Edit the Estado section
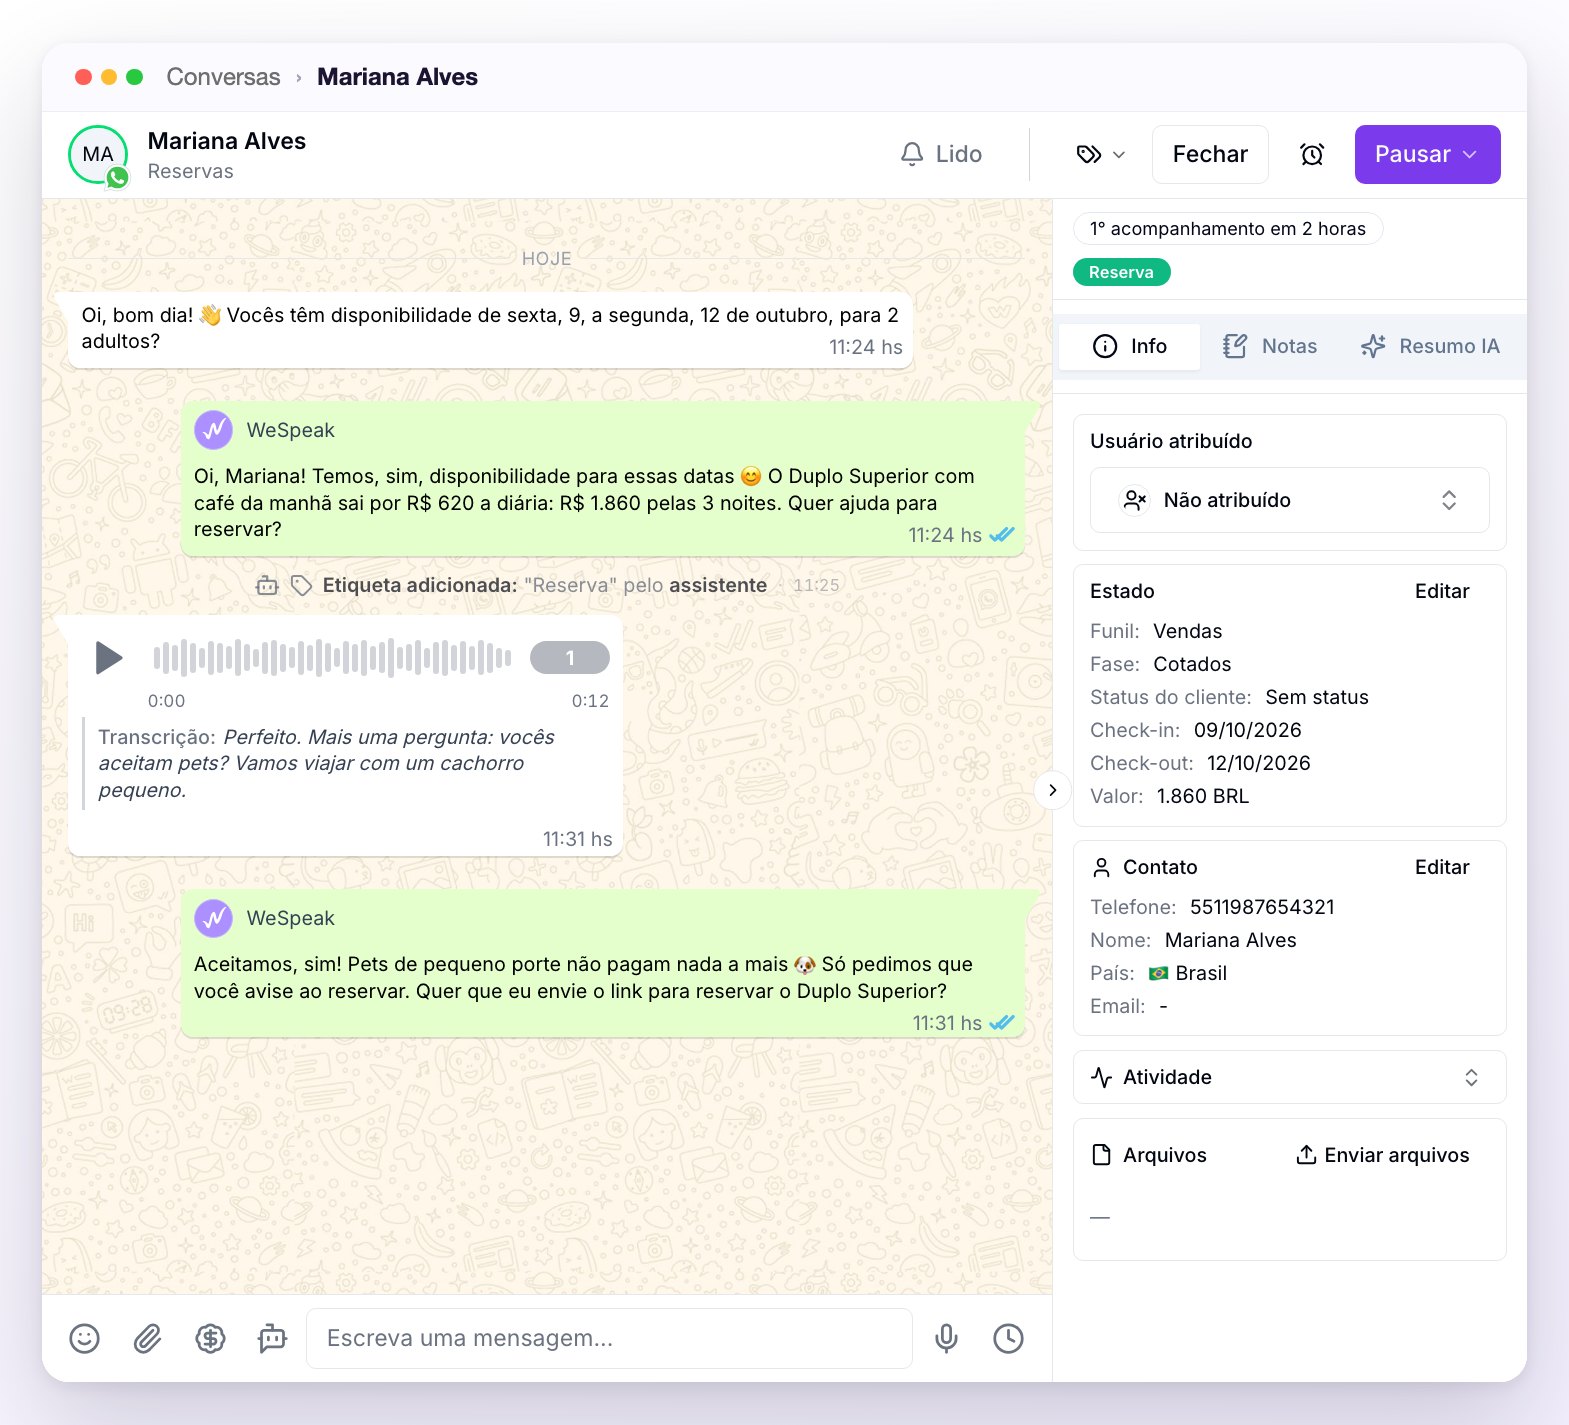This screenshot has width=1569, height=1425. [1441, 591]
